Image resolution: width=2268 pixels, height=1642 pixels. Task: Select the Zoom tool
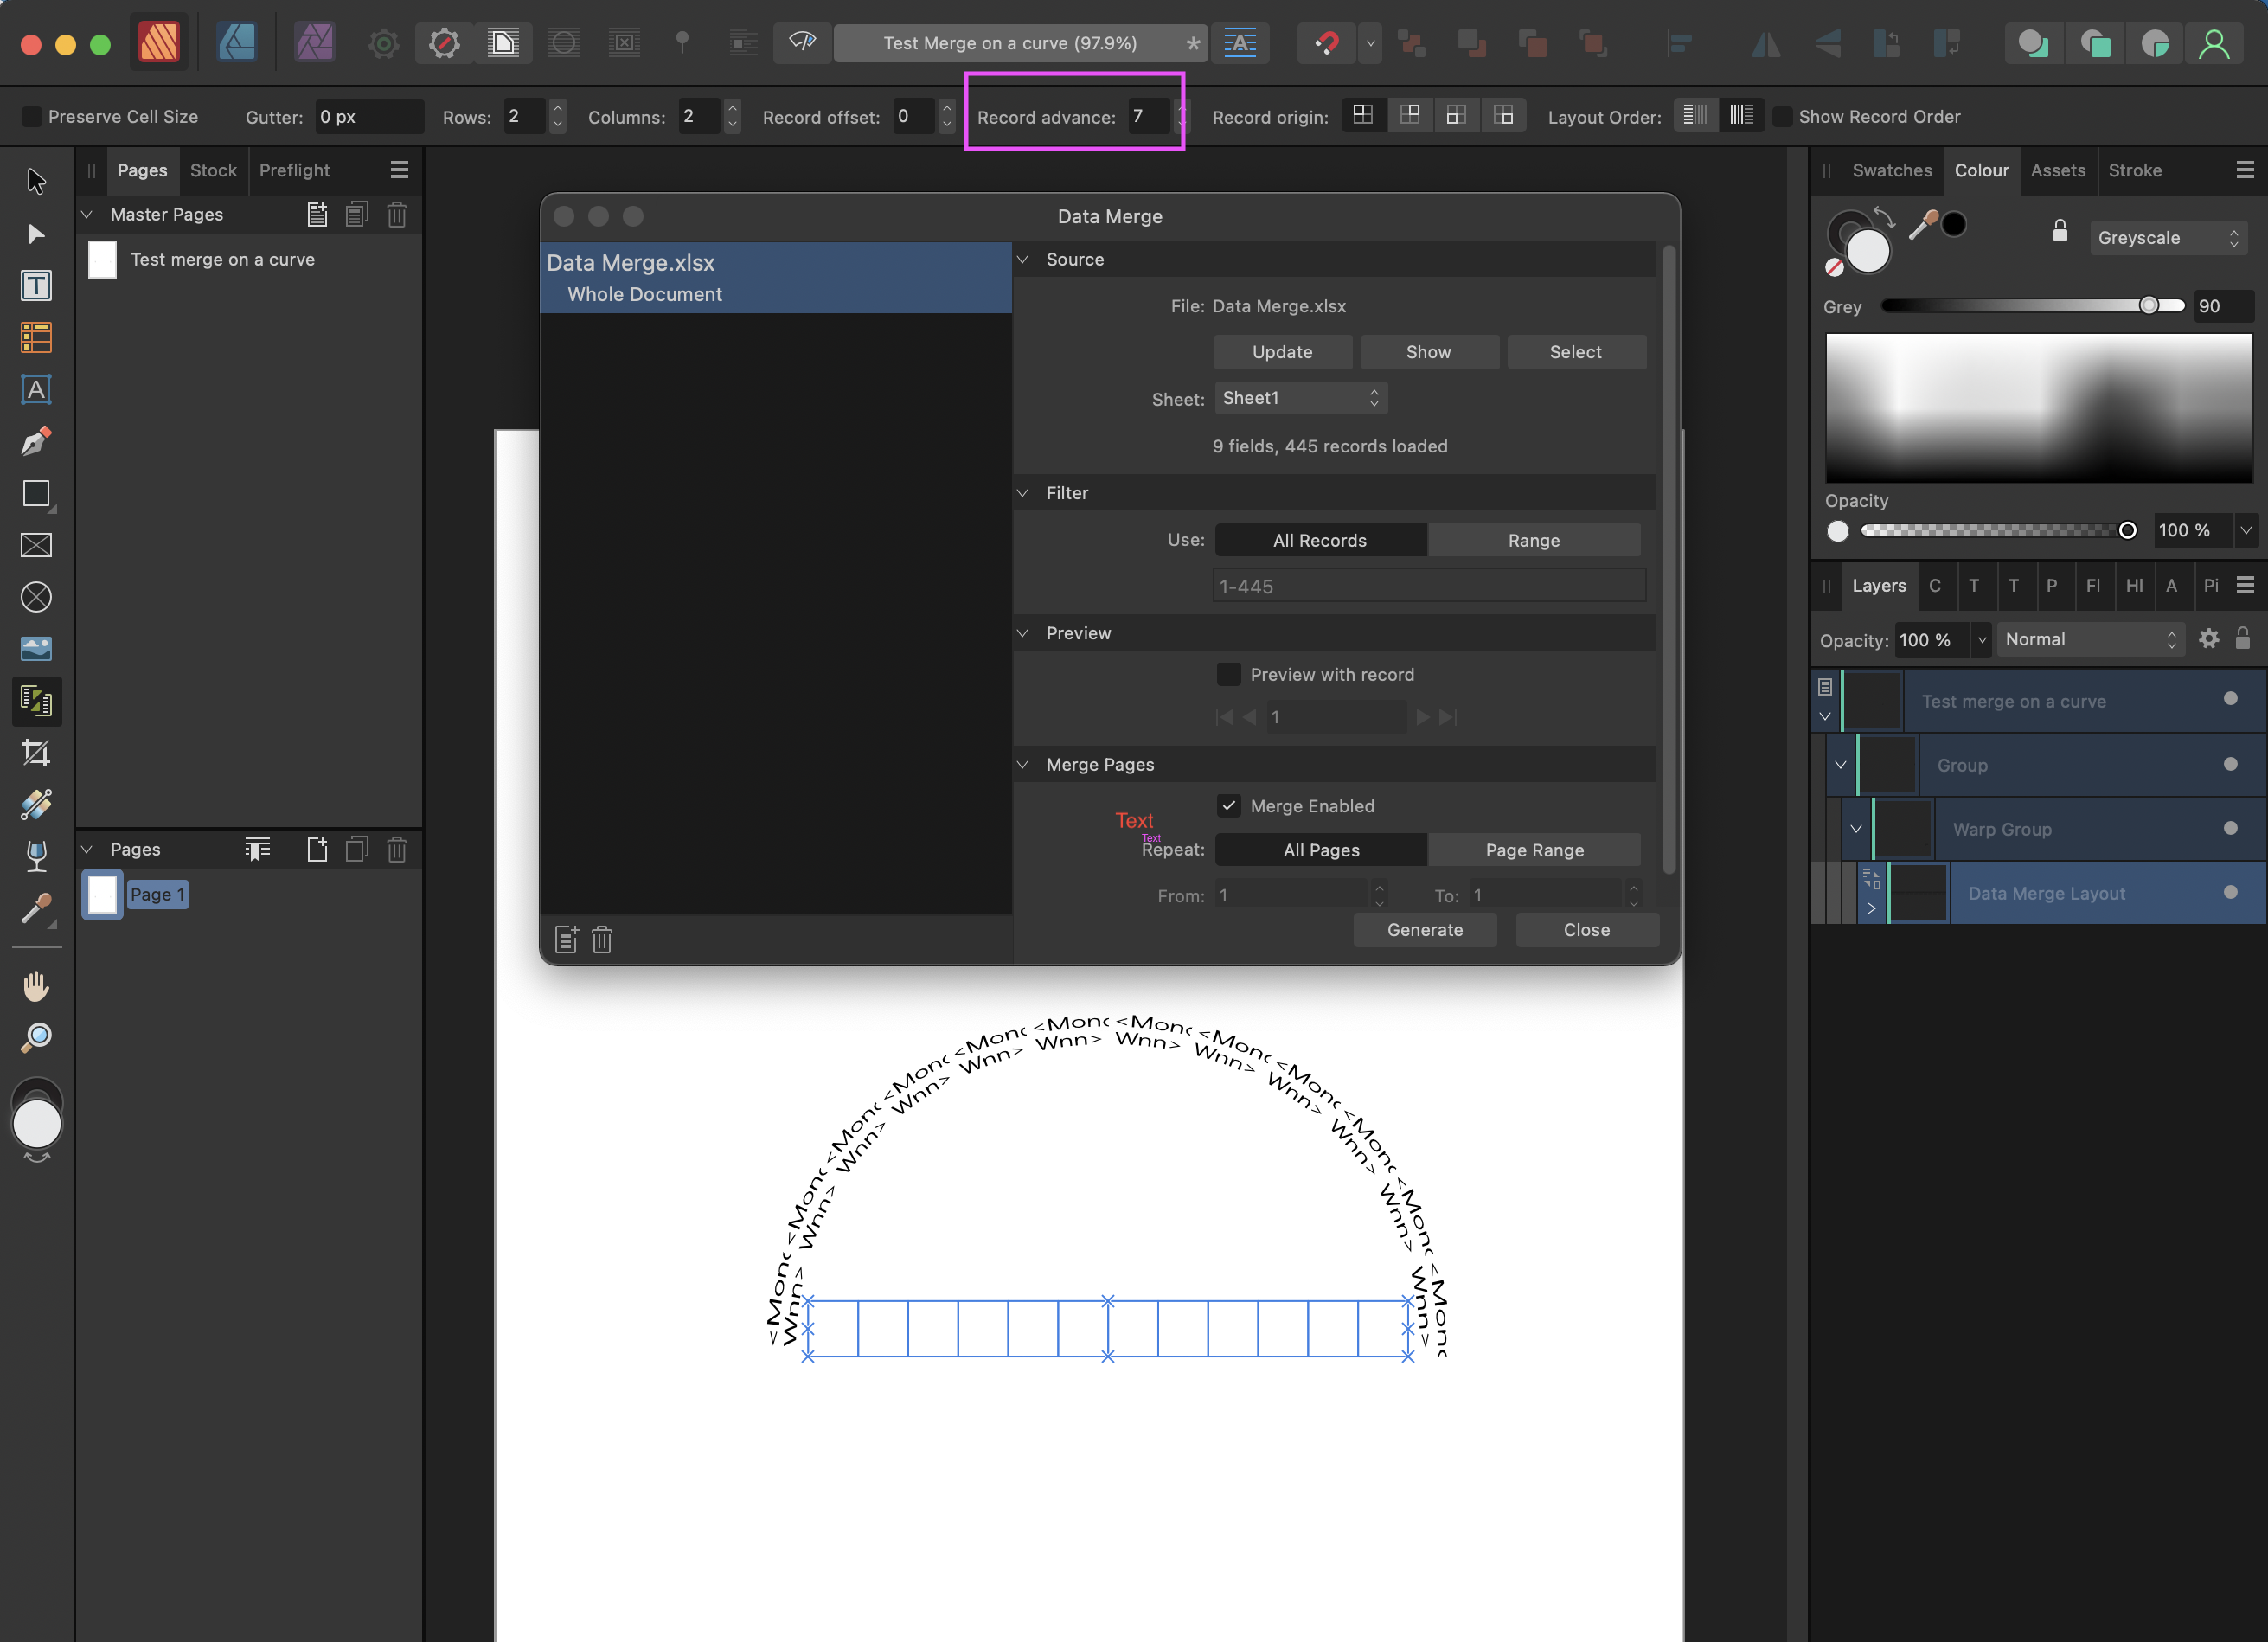[37, 1037]
